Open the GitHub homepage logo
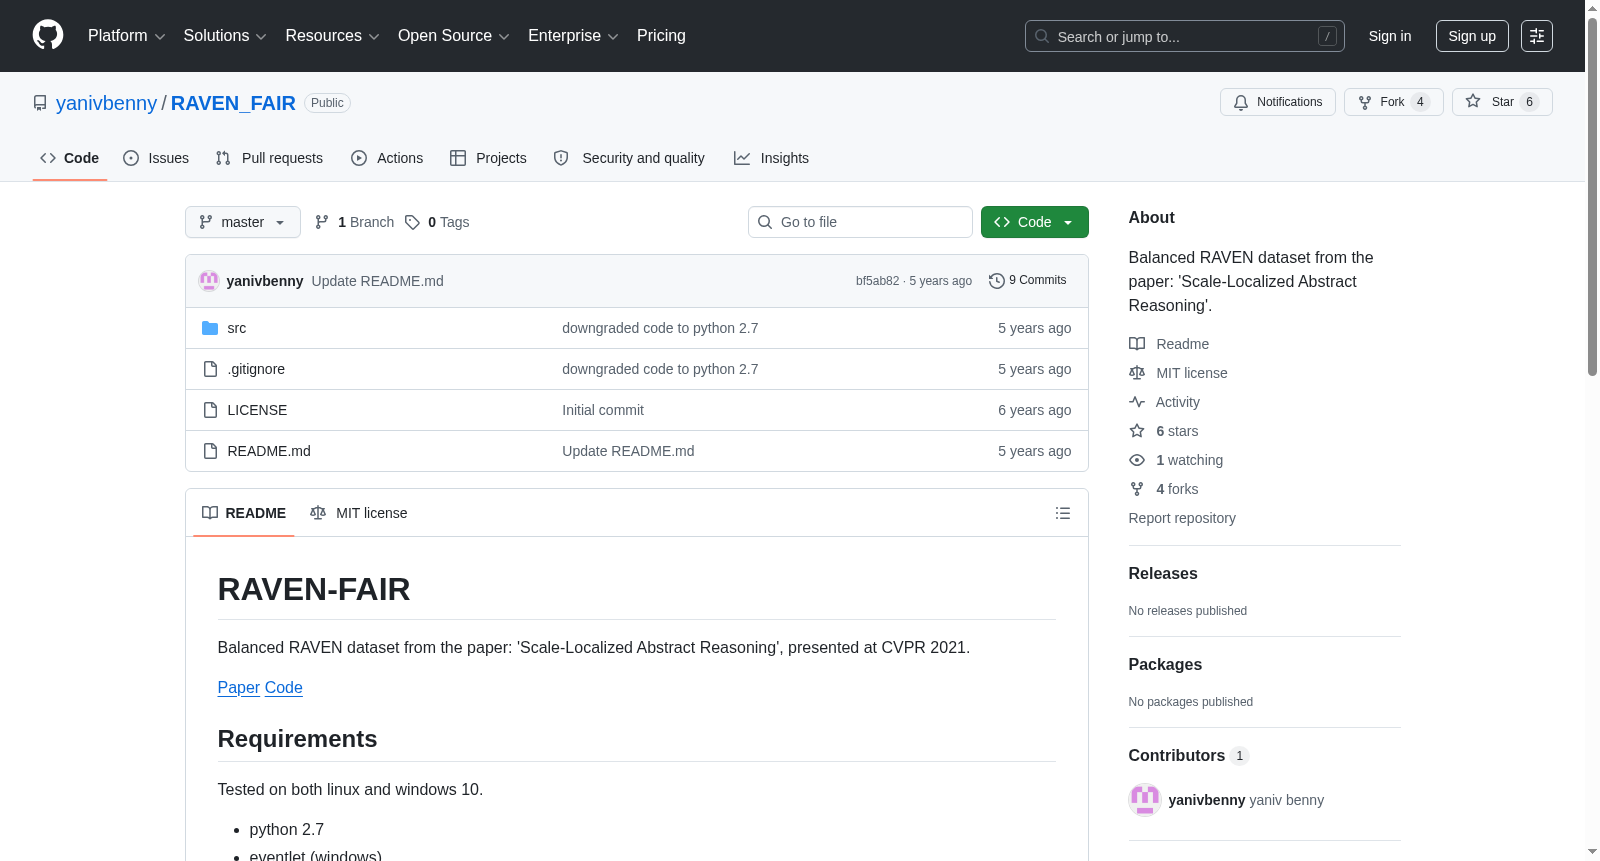The height and width of the screenshot is (861, 1600). [x=48, y=36]
